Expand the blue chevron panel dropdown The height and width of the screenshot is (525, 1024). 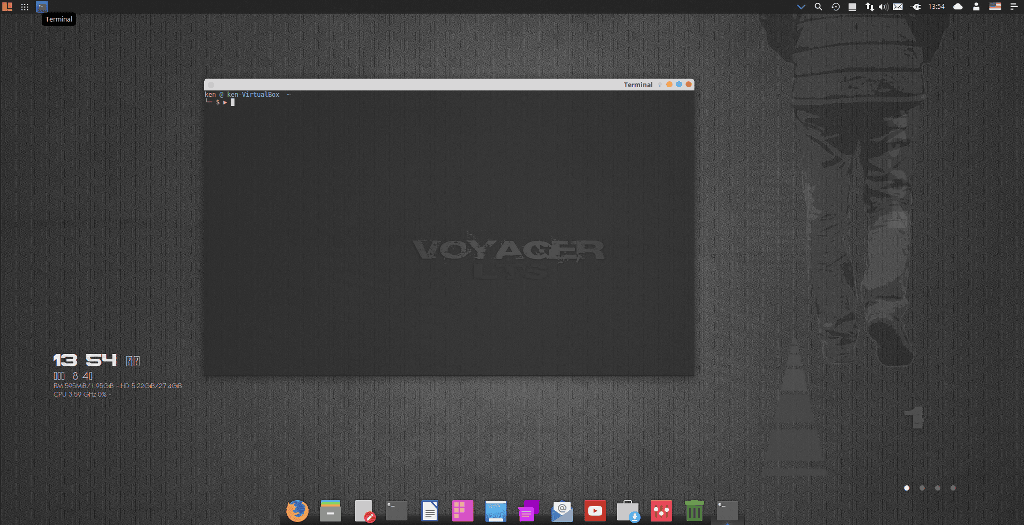tap(801, 7)
